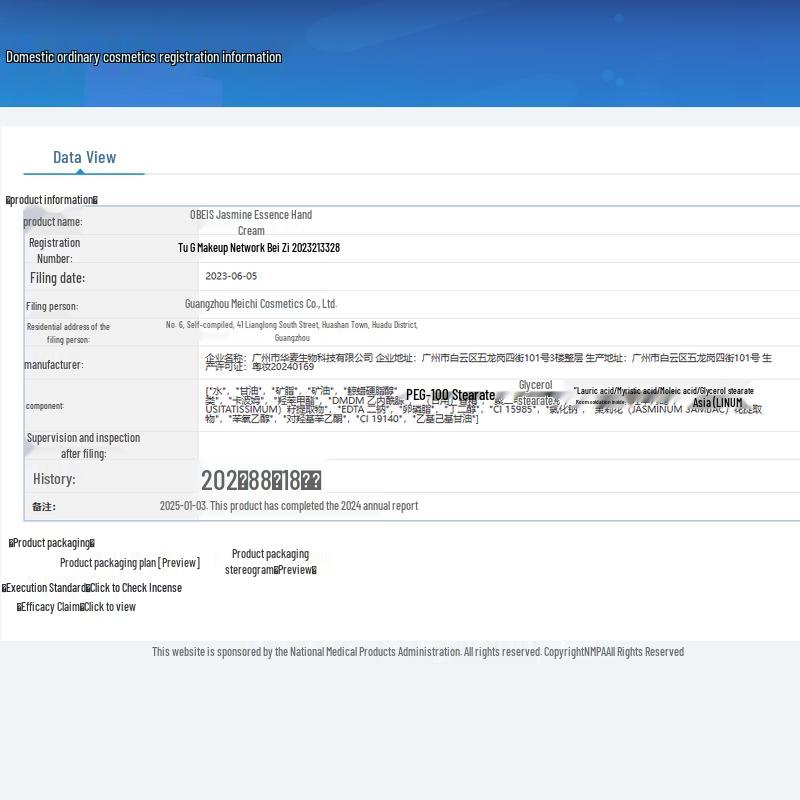This screenshot has width=800, height=800.
Task: Click the product information section header
Action: tap(52, 200)
